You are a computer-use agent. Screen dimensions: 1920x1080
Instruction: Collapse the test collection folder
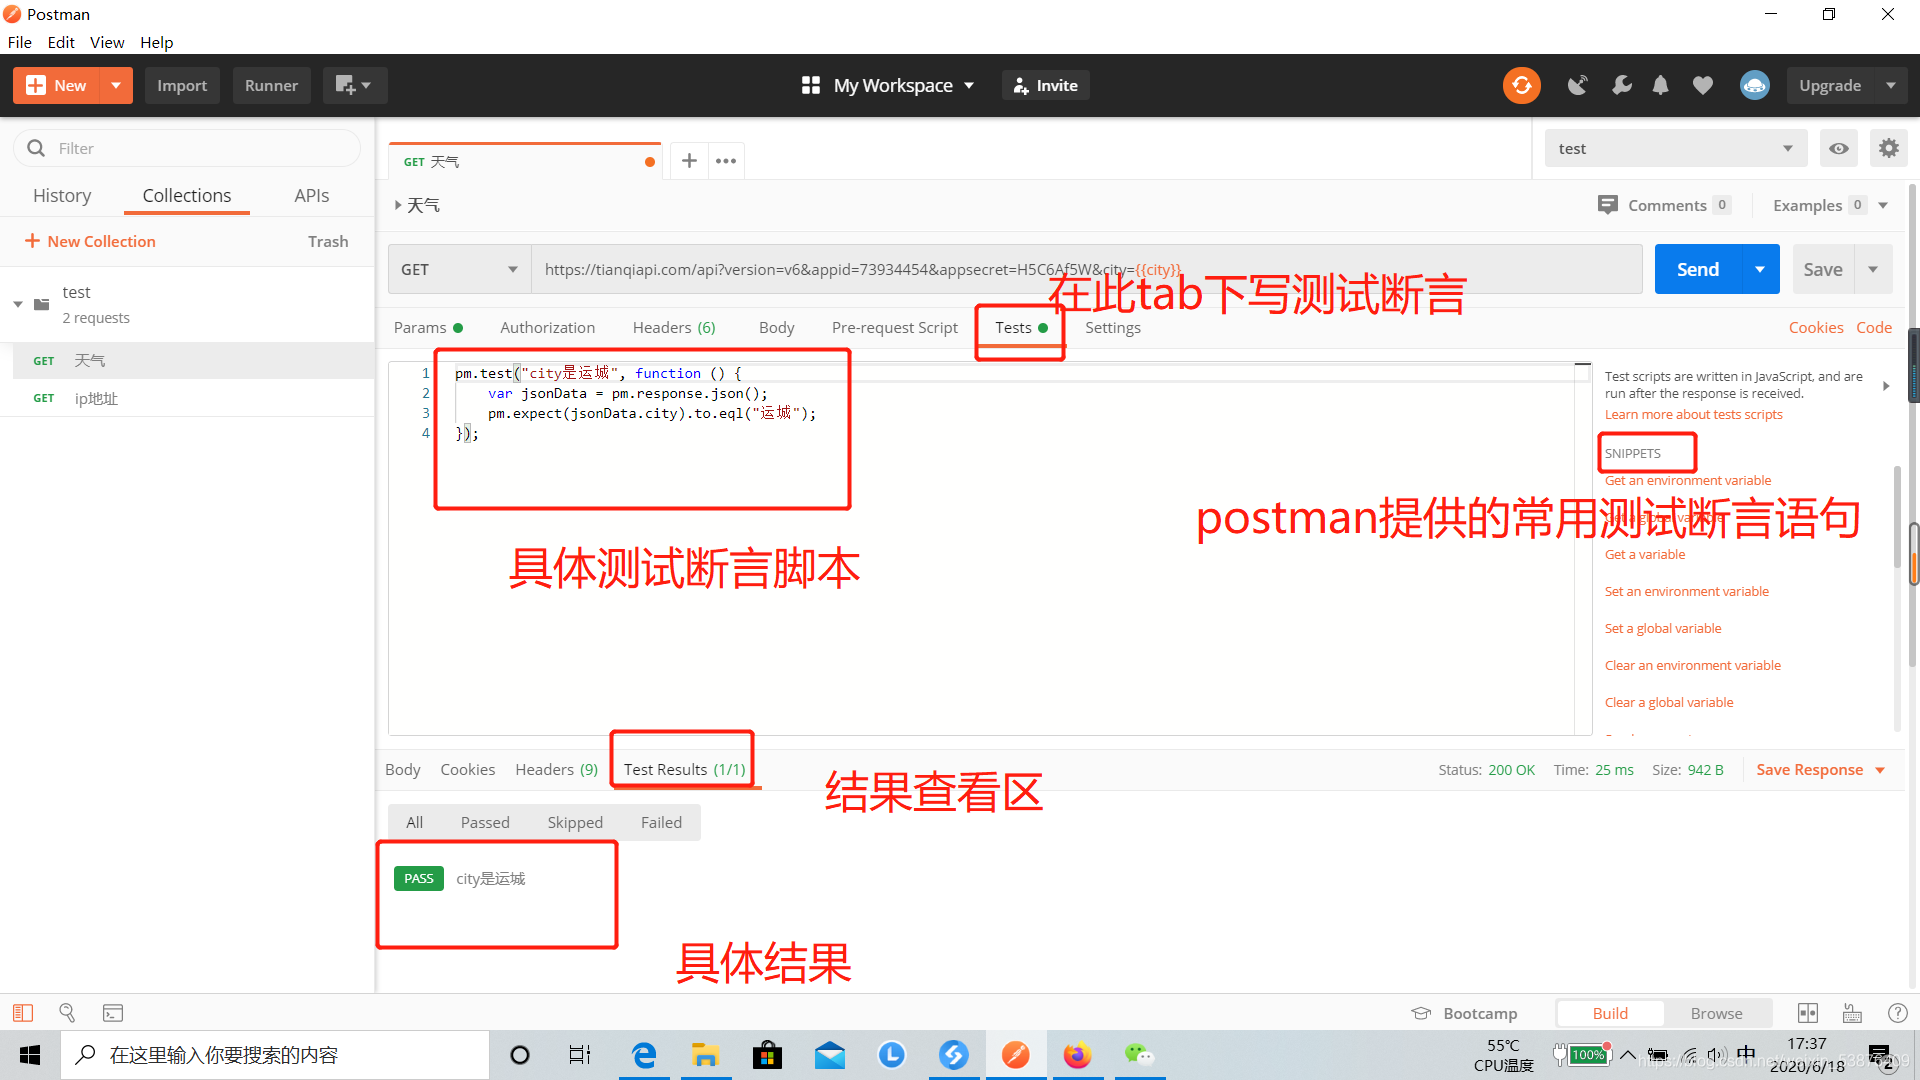tap(18, 304)
